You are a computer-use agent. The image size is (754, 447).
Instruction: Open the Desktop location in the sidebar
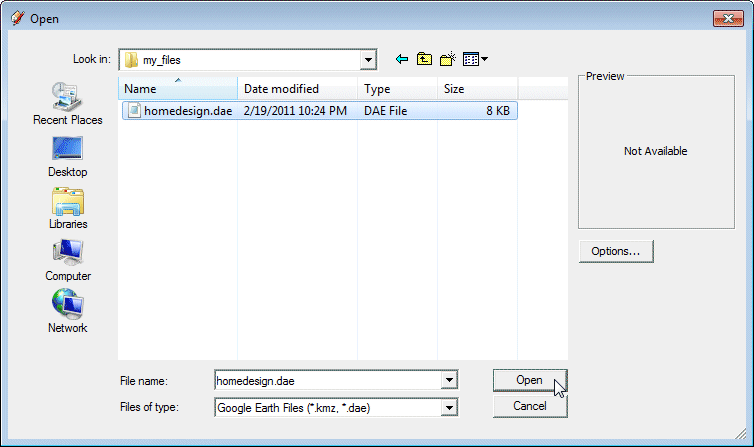(x=68, y=150)
